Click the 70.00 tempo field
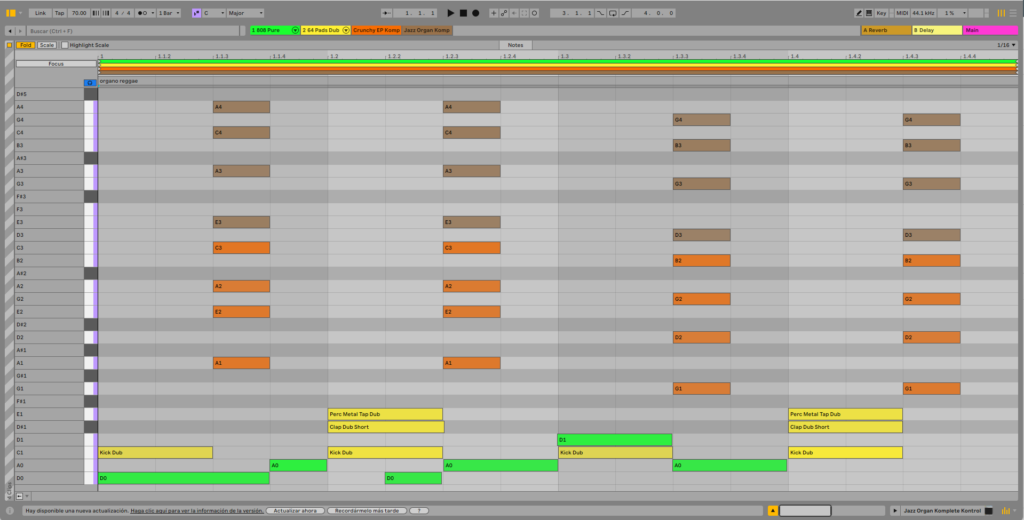Viewport: 1024px width, 520px height. click(79, 13)
